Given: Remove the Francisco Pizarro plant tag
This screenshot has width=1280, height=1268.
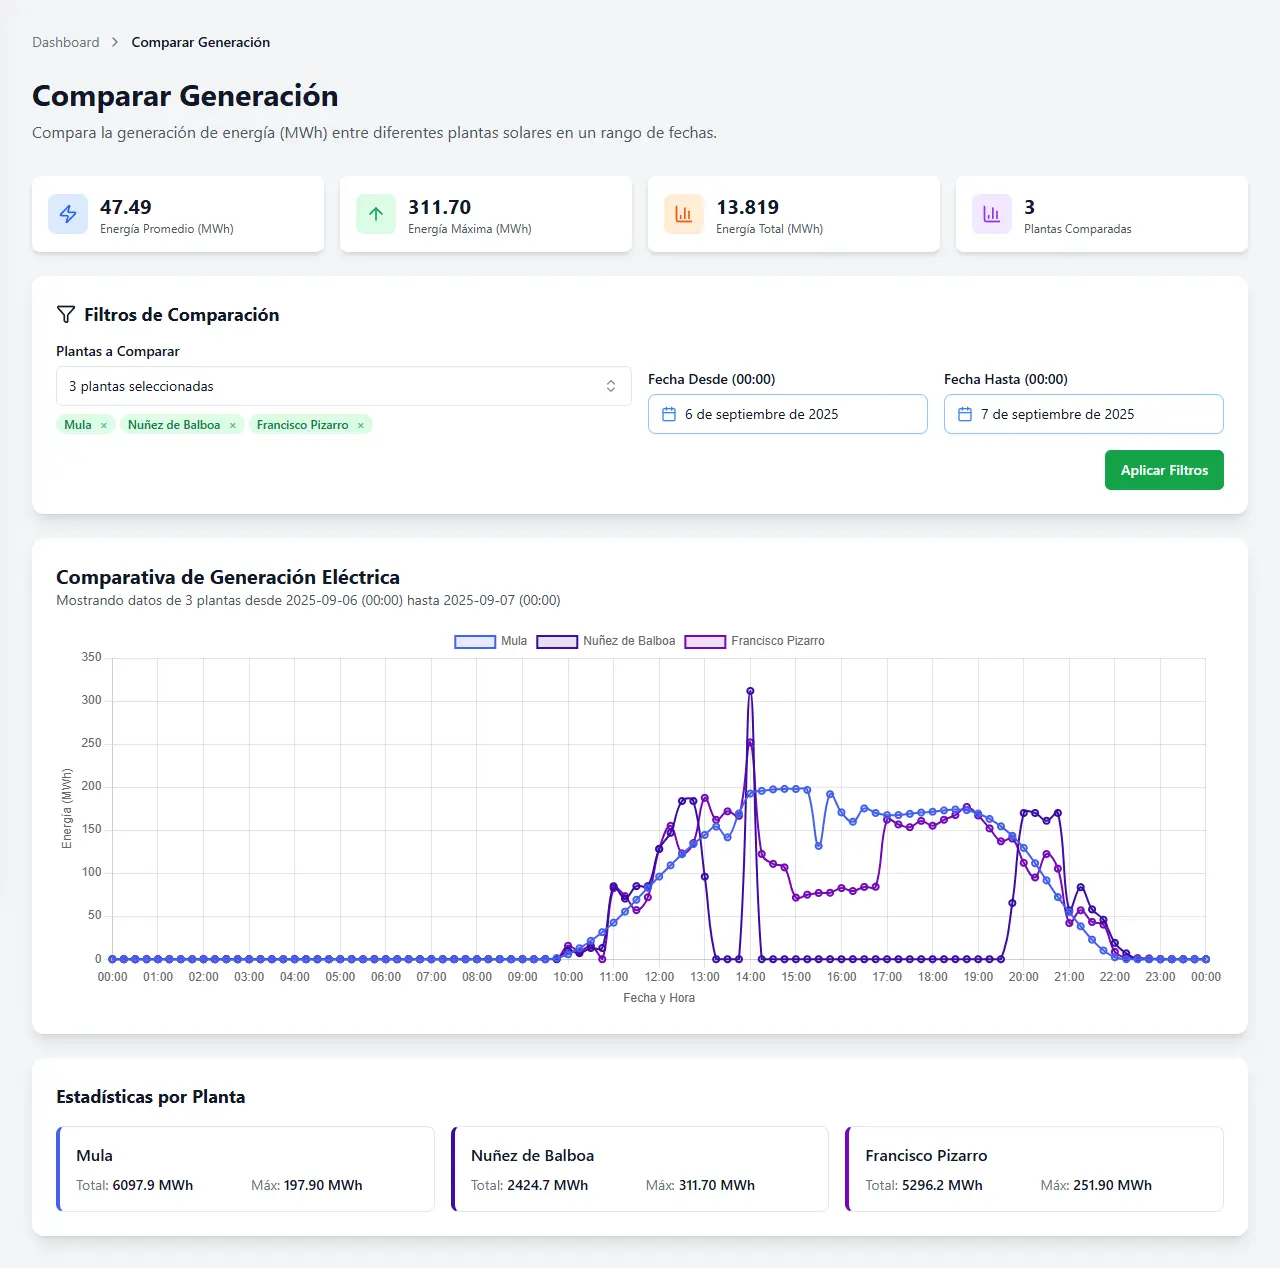Looking at the screenshot, I should click(x=361, y=425).
